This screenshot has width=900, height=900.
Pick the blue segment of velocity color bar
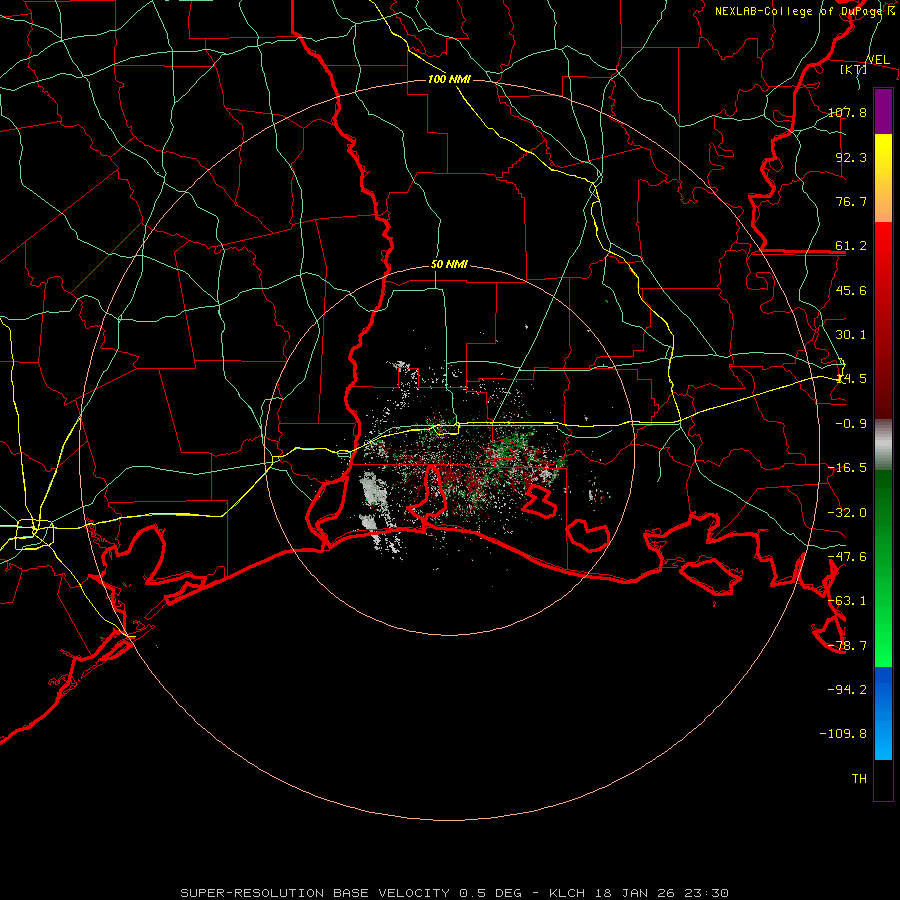coord(883,713)
